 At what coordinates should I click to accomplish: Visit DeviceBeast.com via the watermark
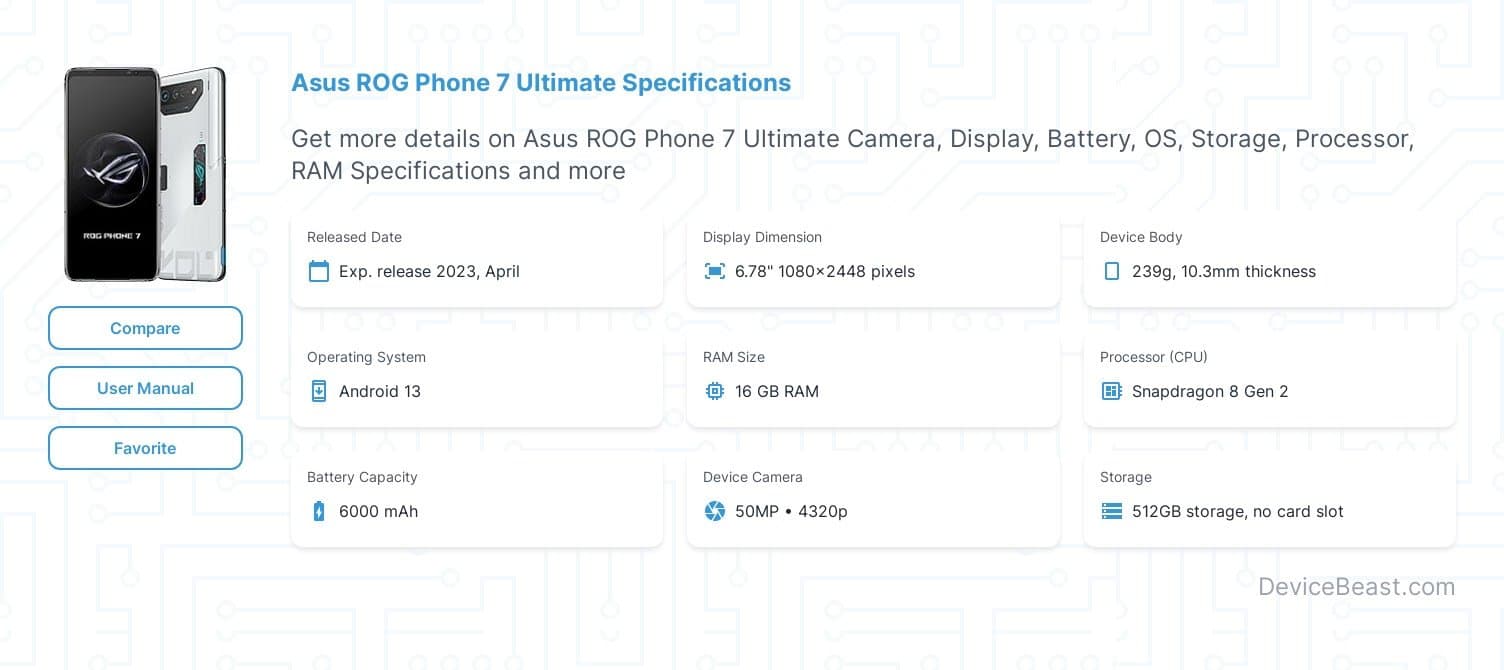[x=1357, y=587]
